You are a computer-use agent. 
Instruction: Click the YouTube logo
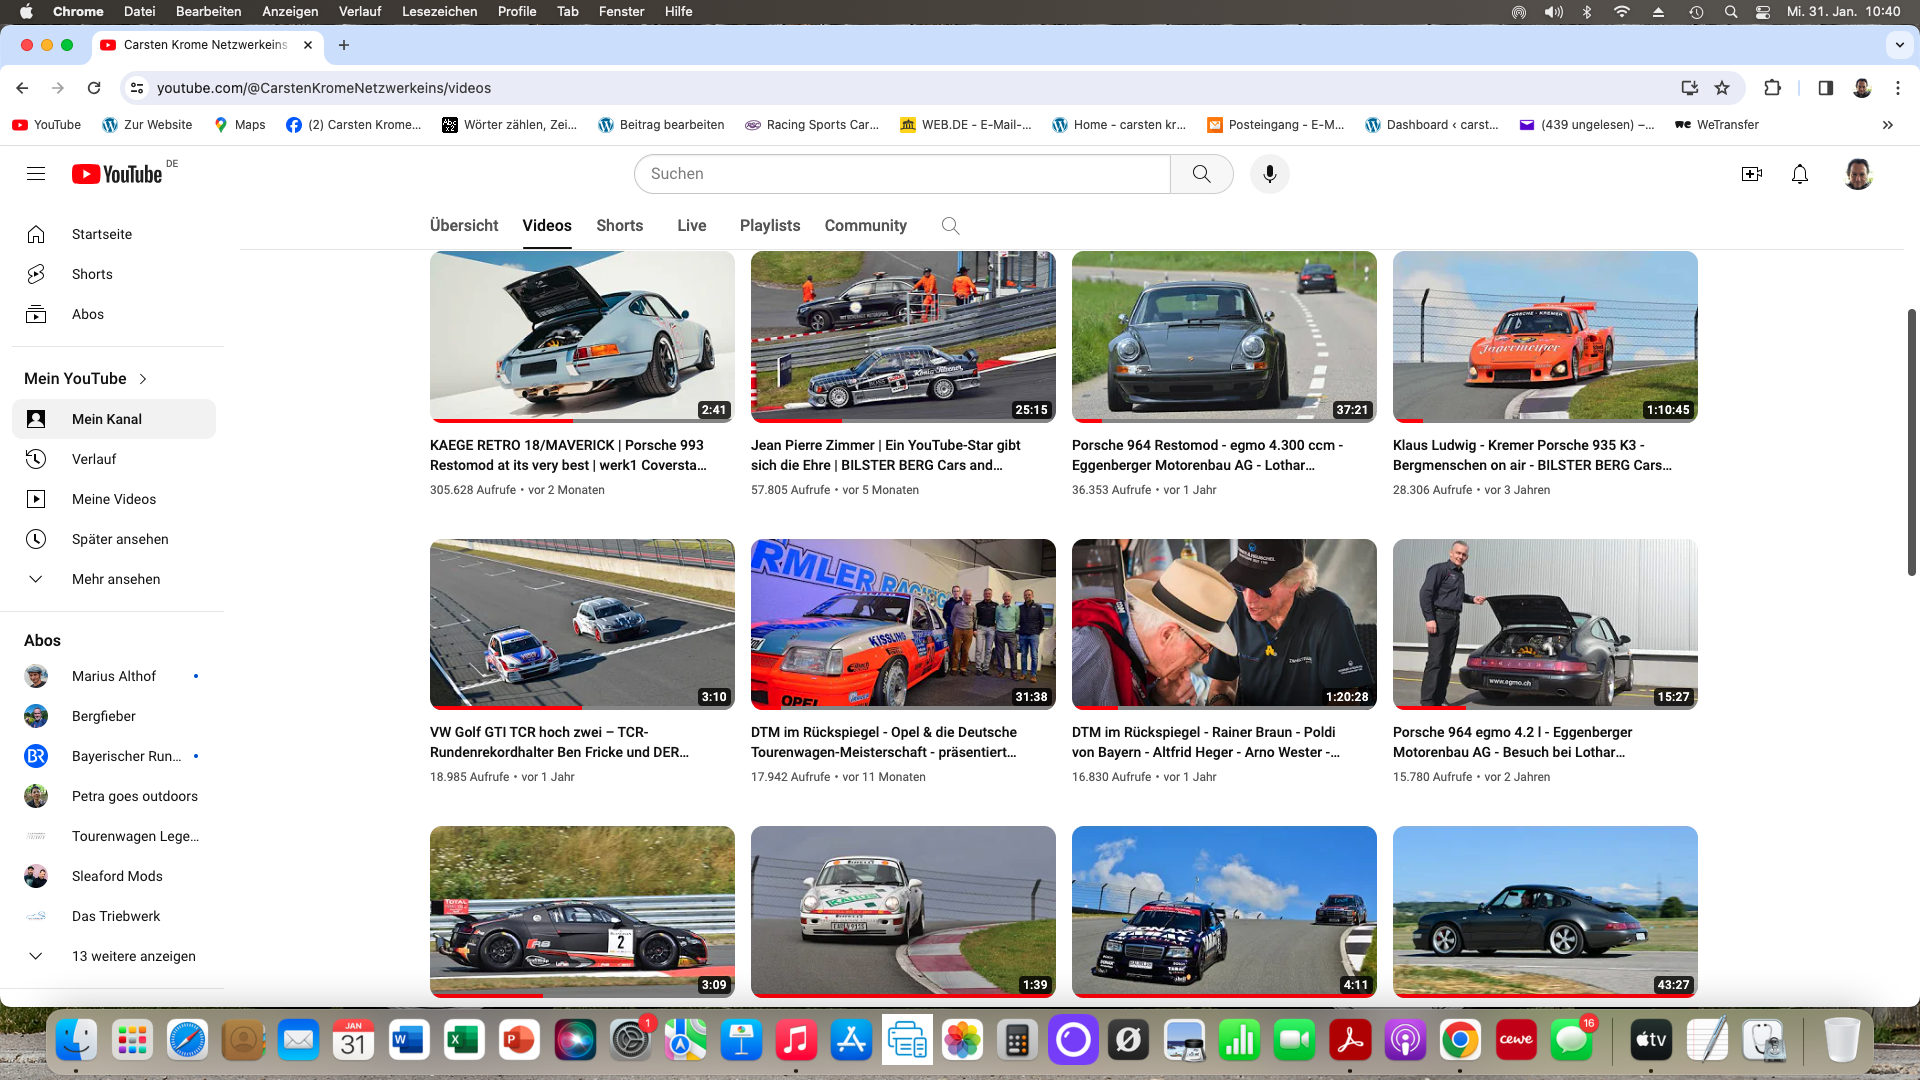click(x=118, y=174)
